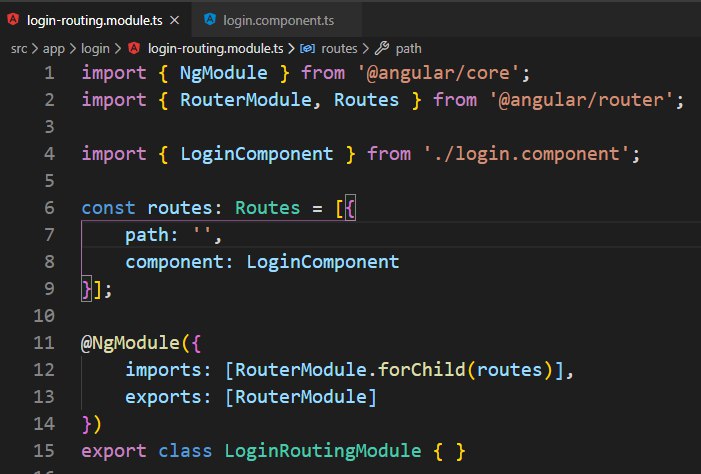
Task: Click line number 1 in the gutter
Action: 49,73
